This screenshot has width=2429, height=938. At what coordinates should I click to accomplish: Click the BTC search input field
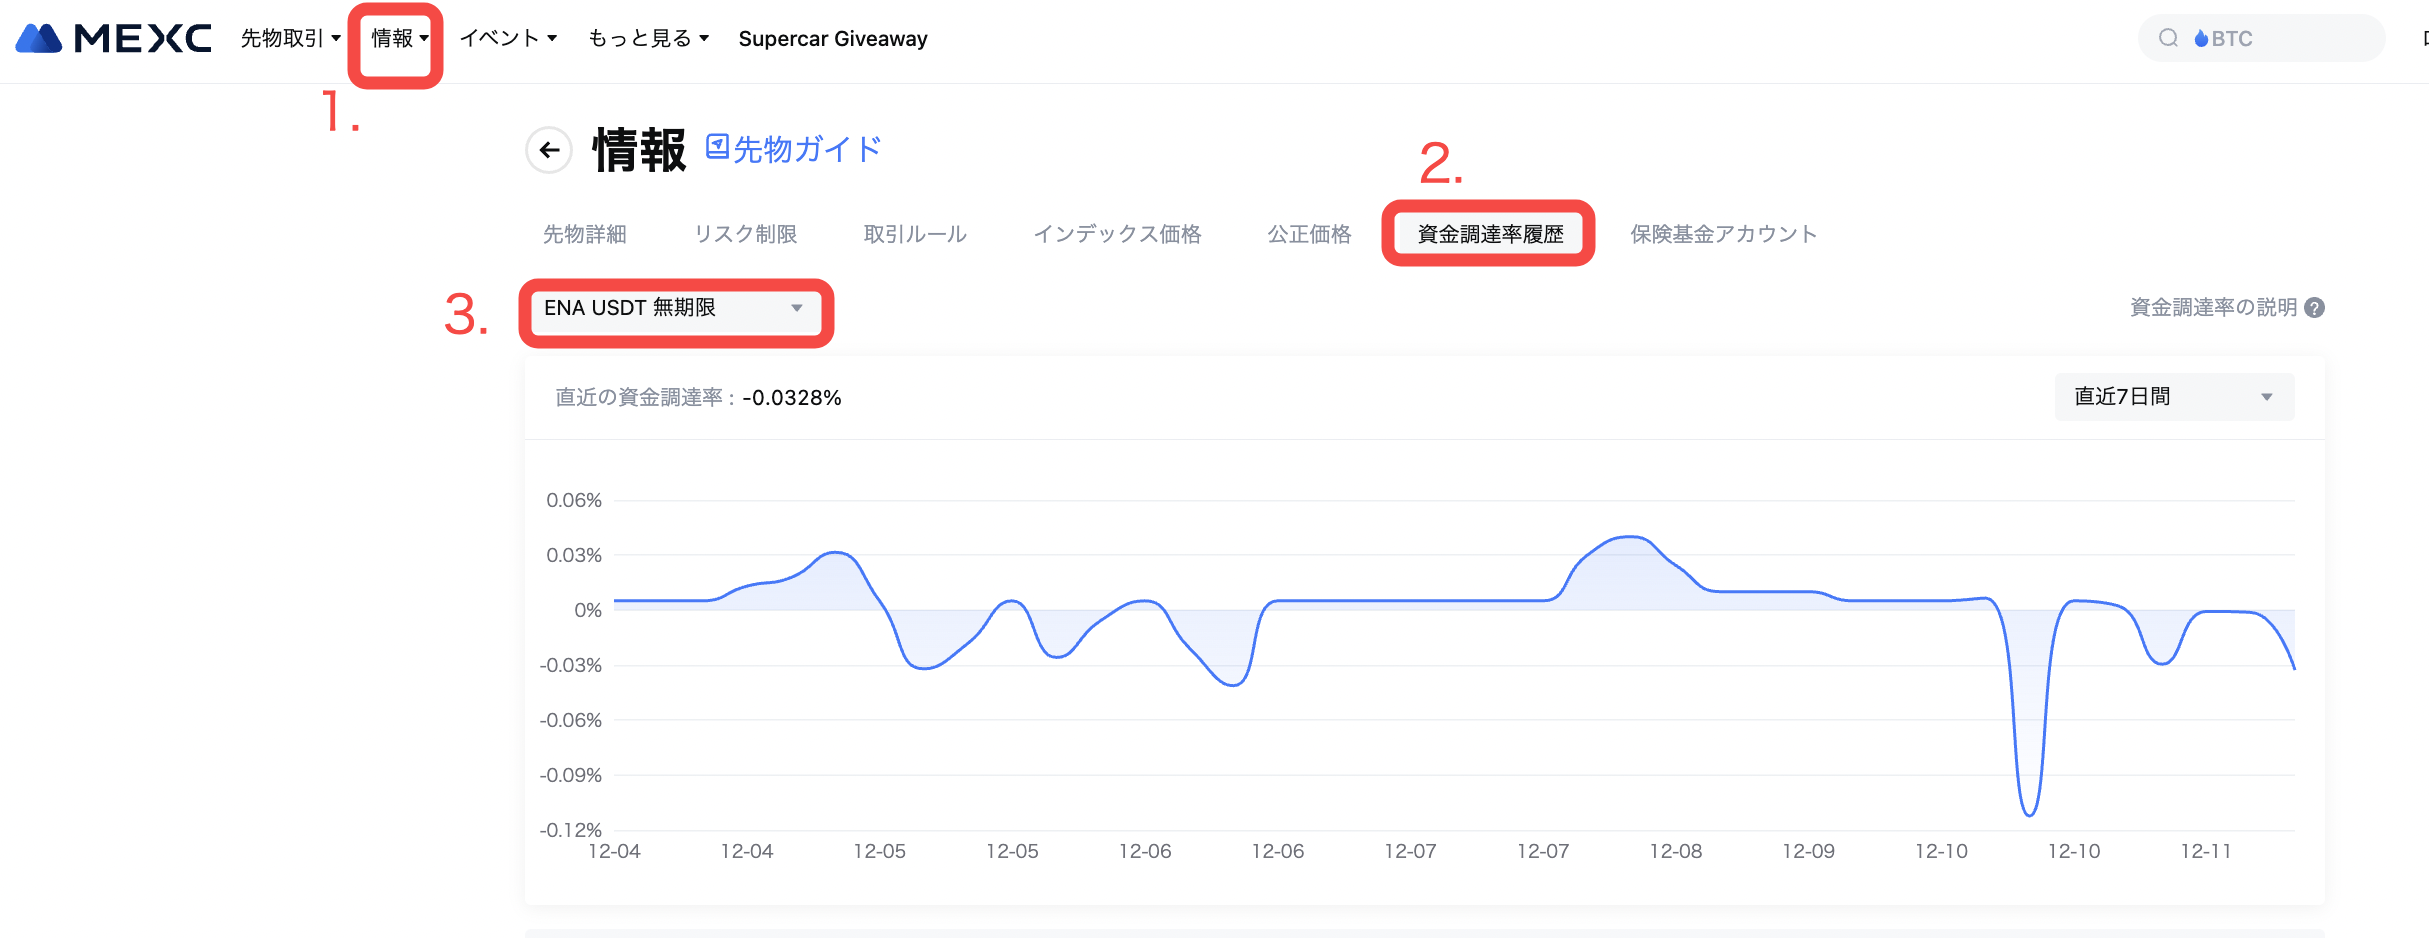click(2290, 38)
